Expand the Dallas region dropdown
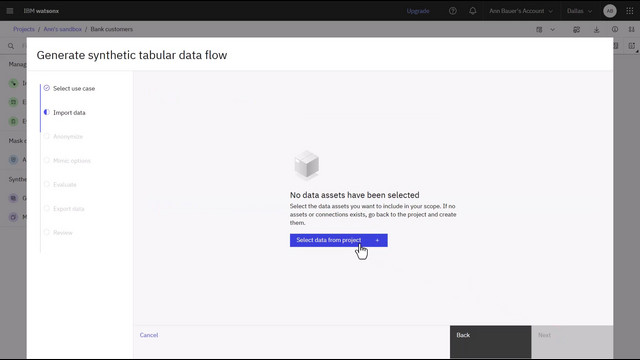640x360 pixels. (579, 11)
